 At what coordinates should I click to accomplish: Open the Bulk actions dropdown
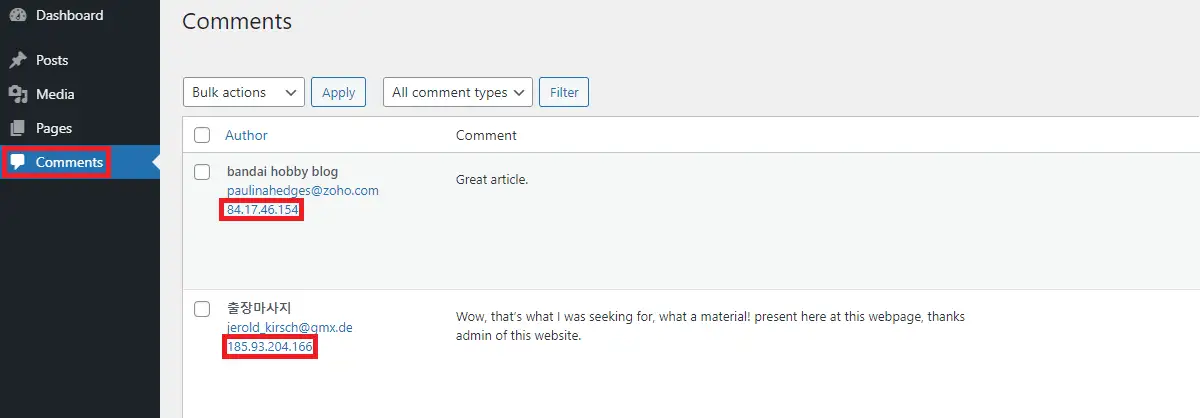coord(244,92)
